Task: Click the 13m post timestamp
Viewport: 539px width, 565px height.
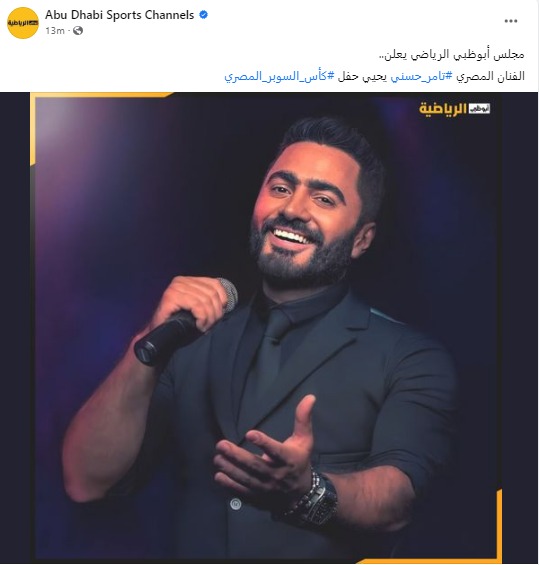Action: [x=55, y=31]
